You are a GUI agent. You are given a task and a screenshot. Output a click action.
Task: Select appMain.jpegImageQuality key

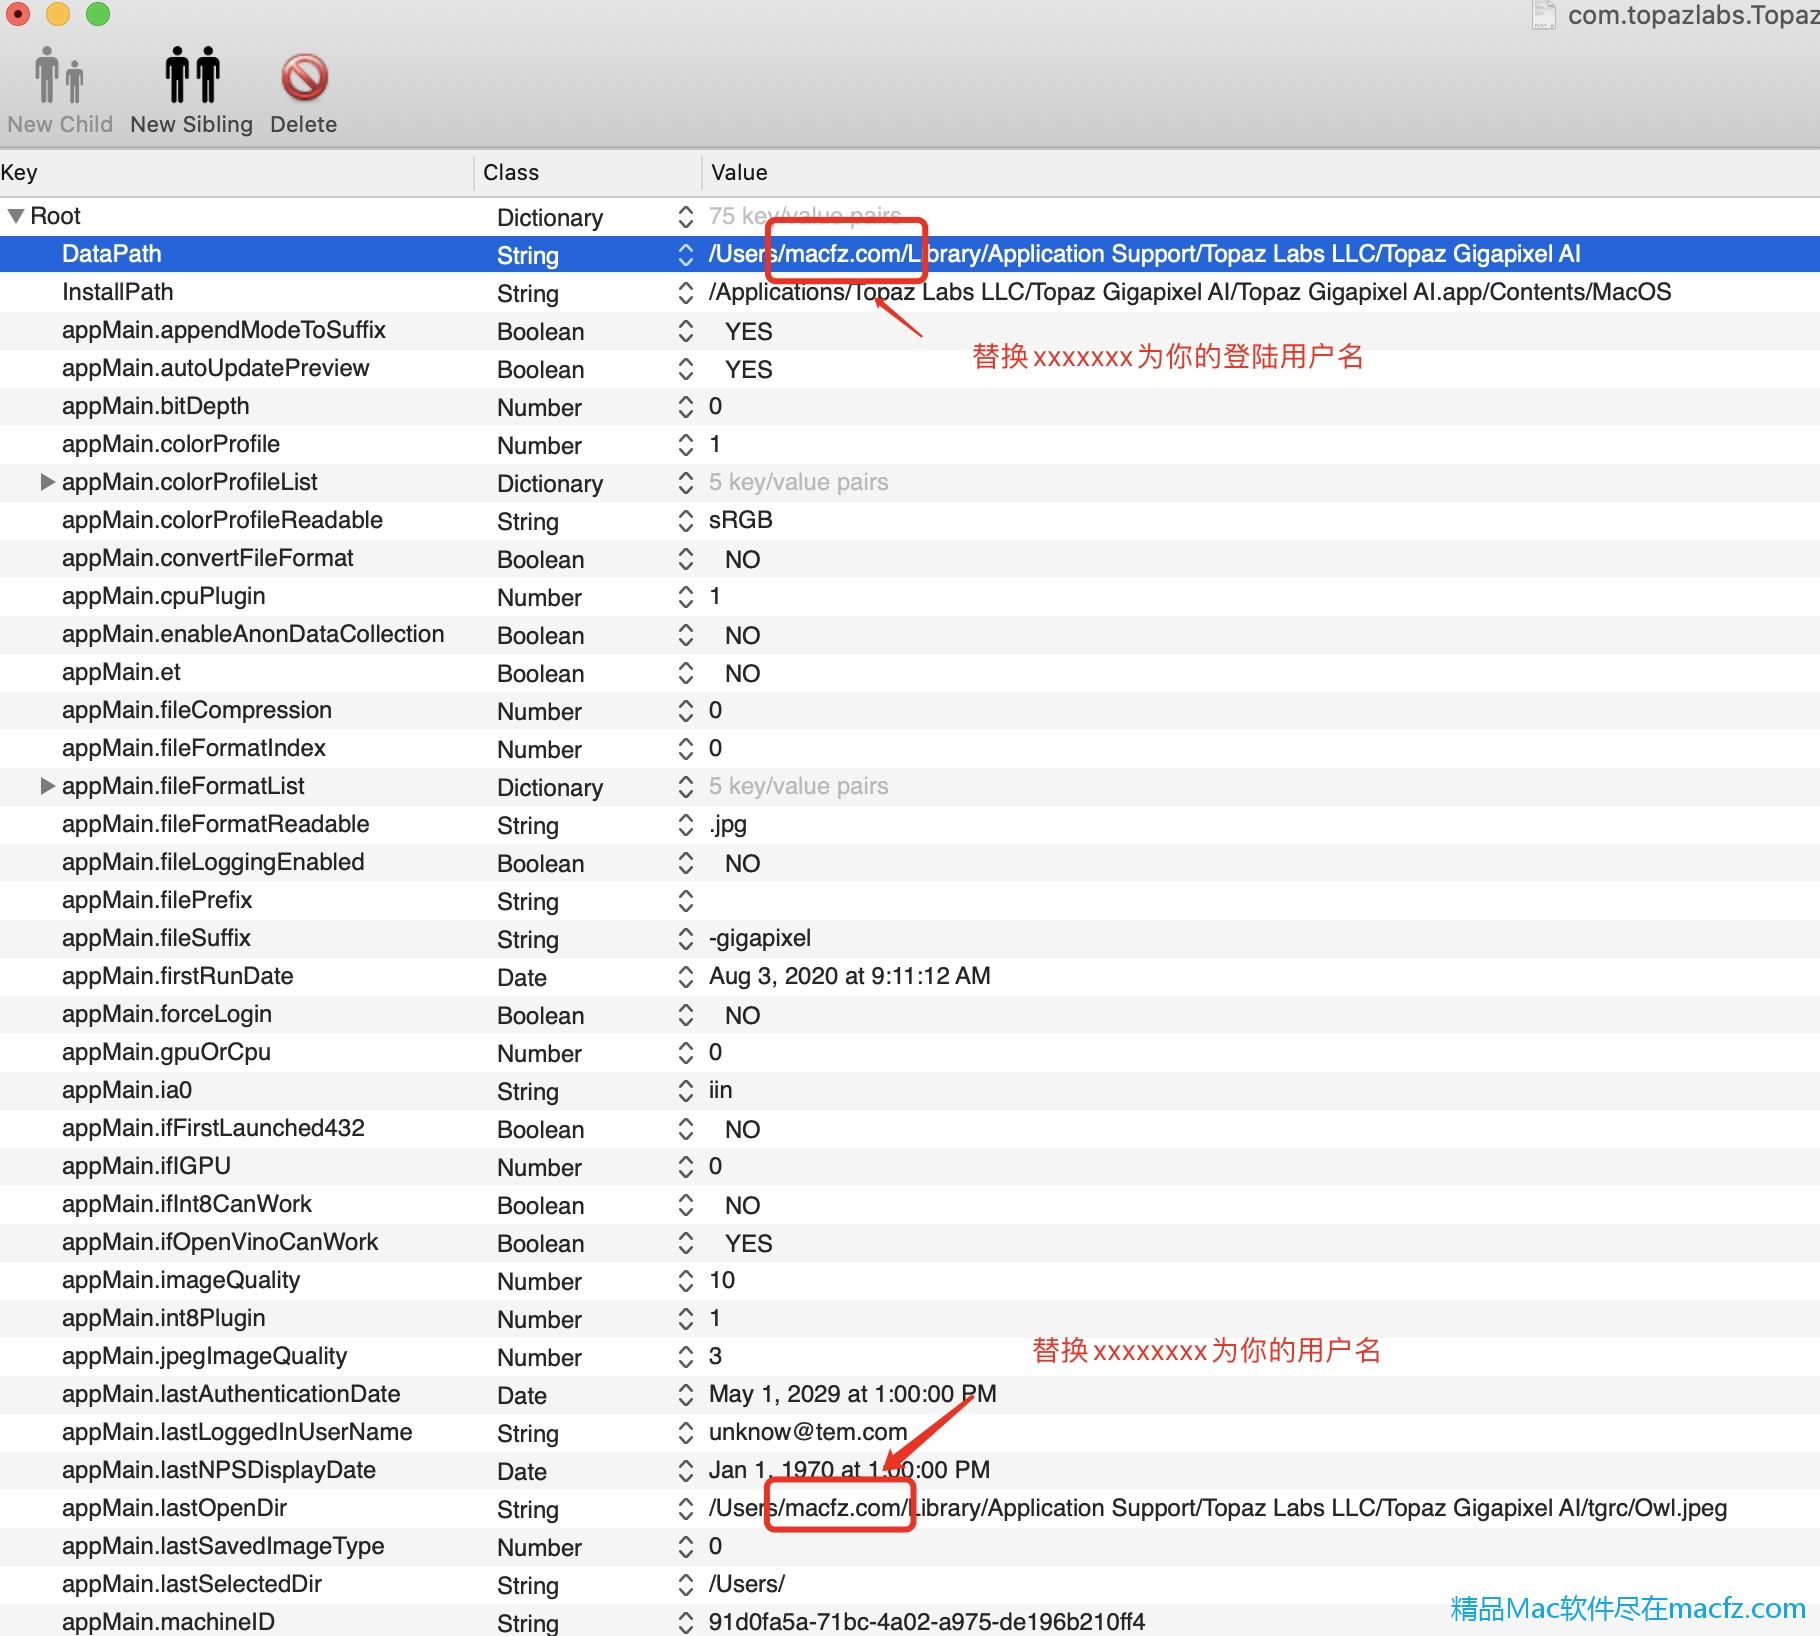click(x=204, y=1356)
